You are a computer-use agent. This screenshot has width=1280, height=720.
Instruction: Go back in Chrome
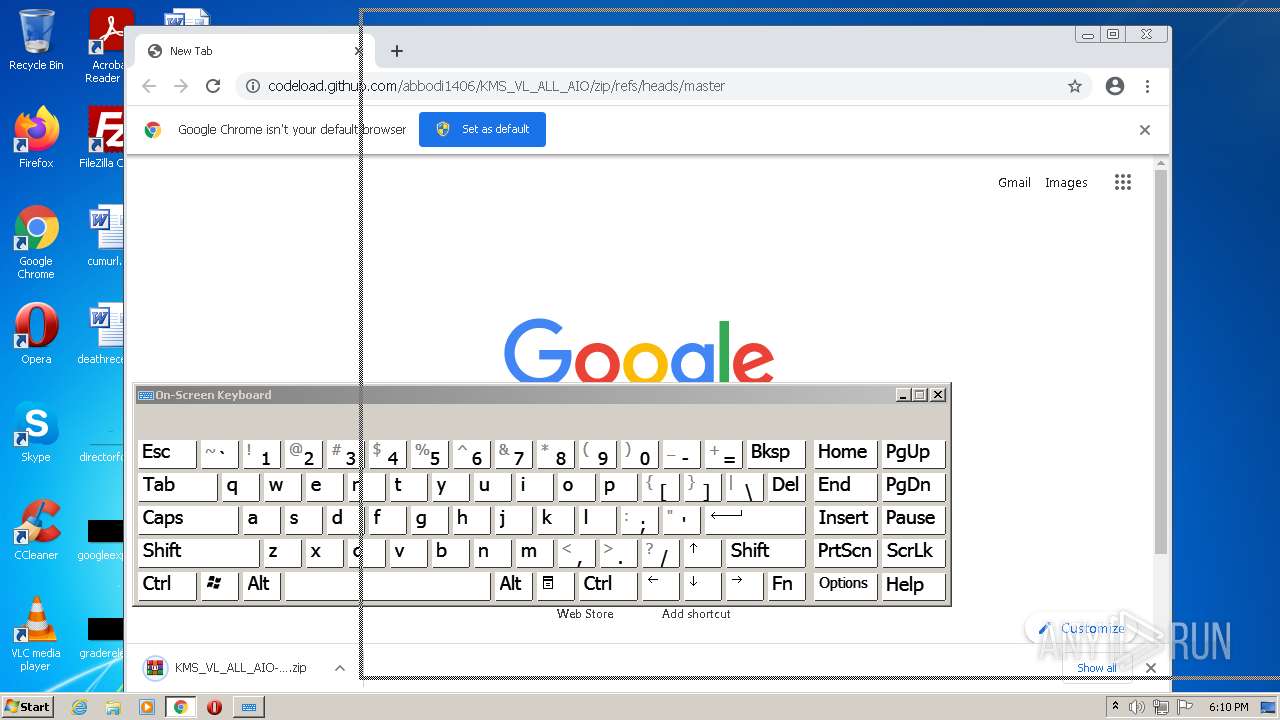click(149, 86)
